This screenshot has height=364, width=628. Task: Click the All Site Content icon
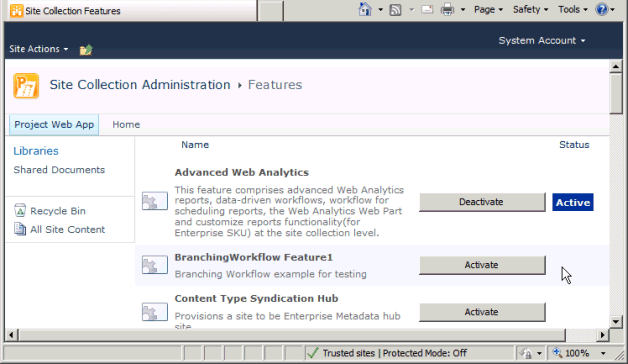tap(20, 229)
